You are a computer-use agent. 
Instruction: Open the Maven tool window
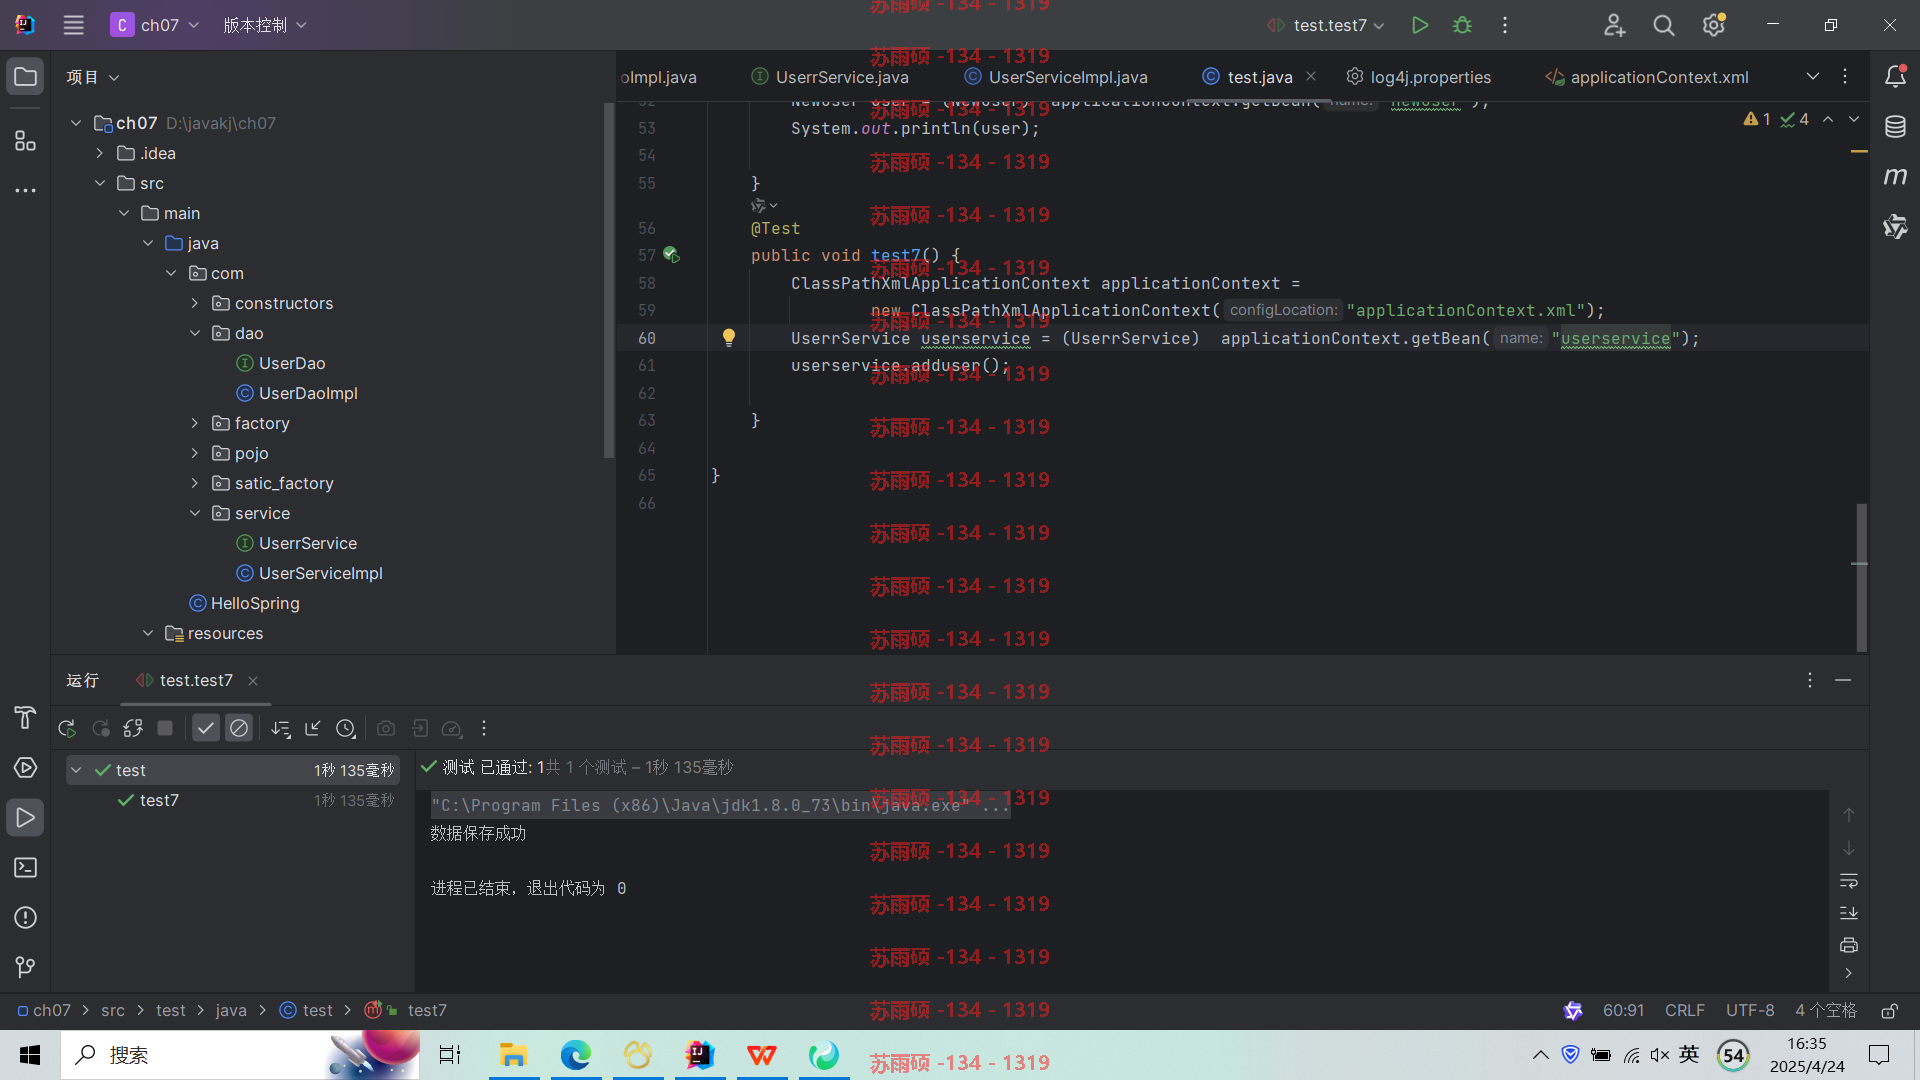(1895, 177)
